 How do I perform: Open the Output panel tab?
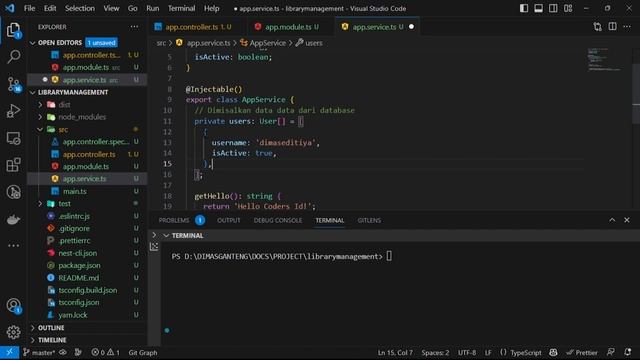[229, 220]
